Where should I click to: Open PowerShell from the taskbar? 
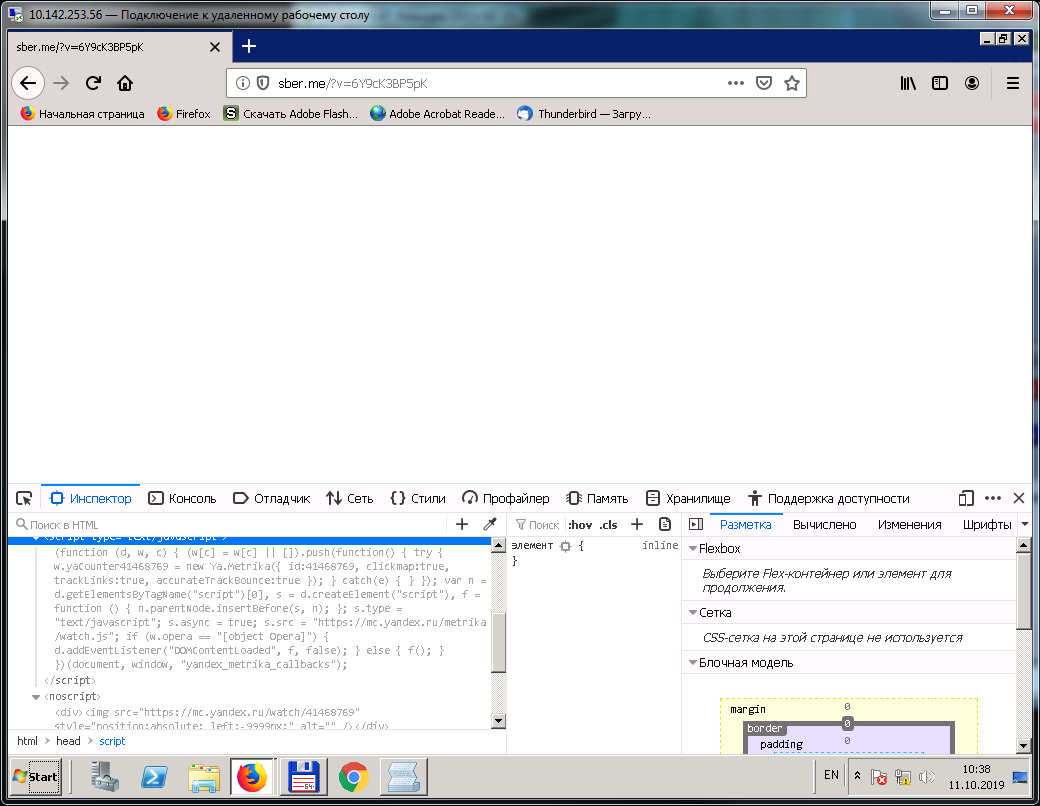click(155, 777)
